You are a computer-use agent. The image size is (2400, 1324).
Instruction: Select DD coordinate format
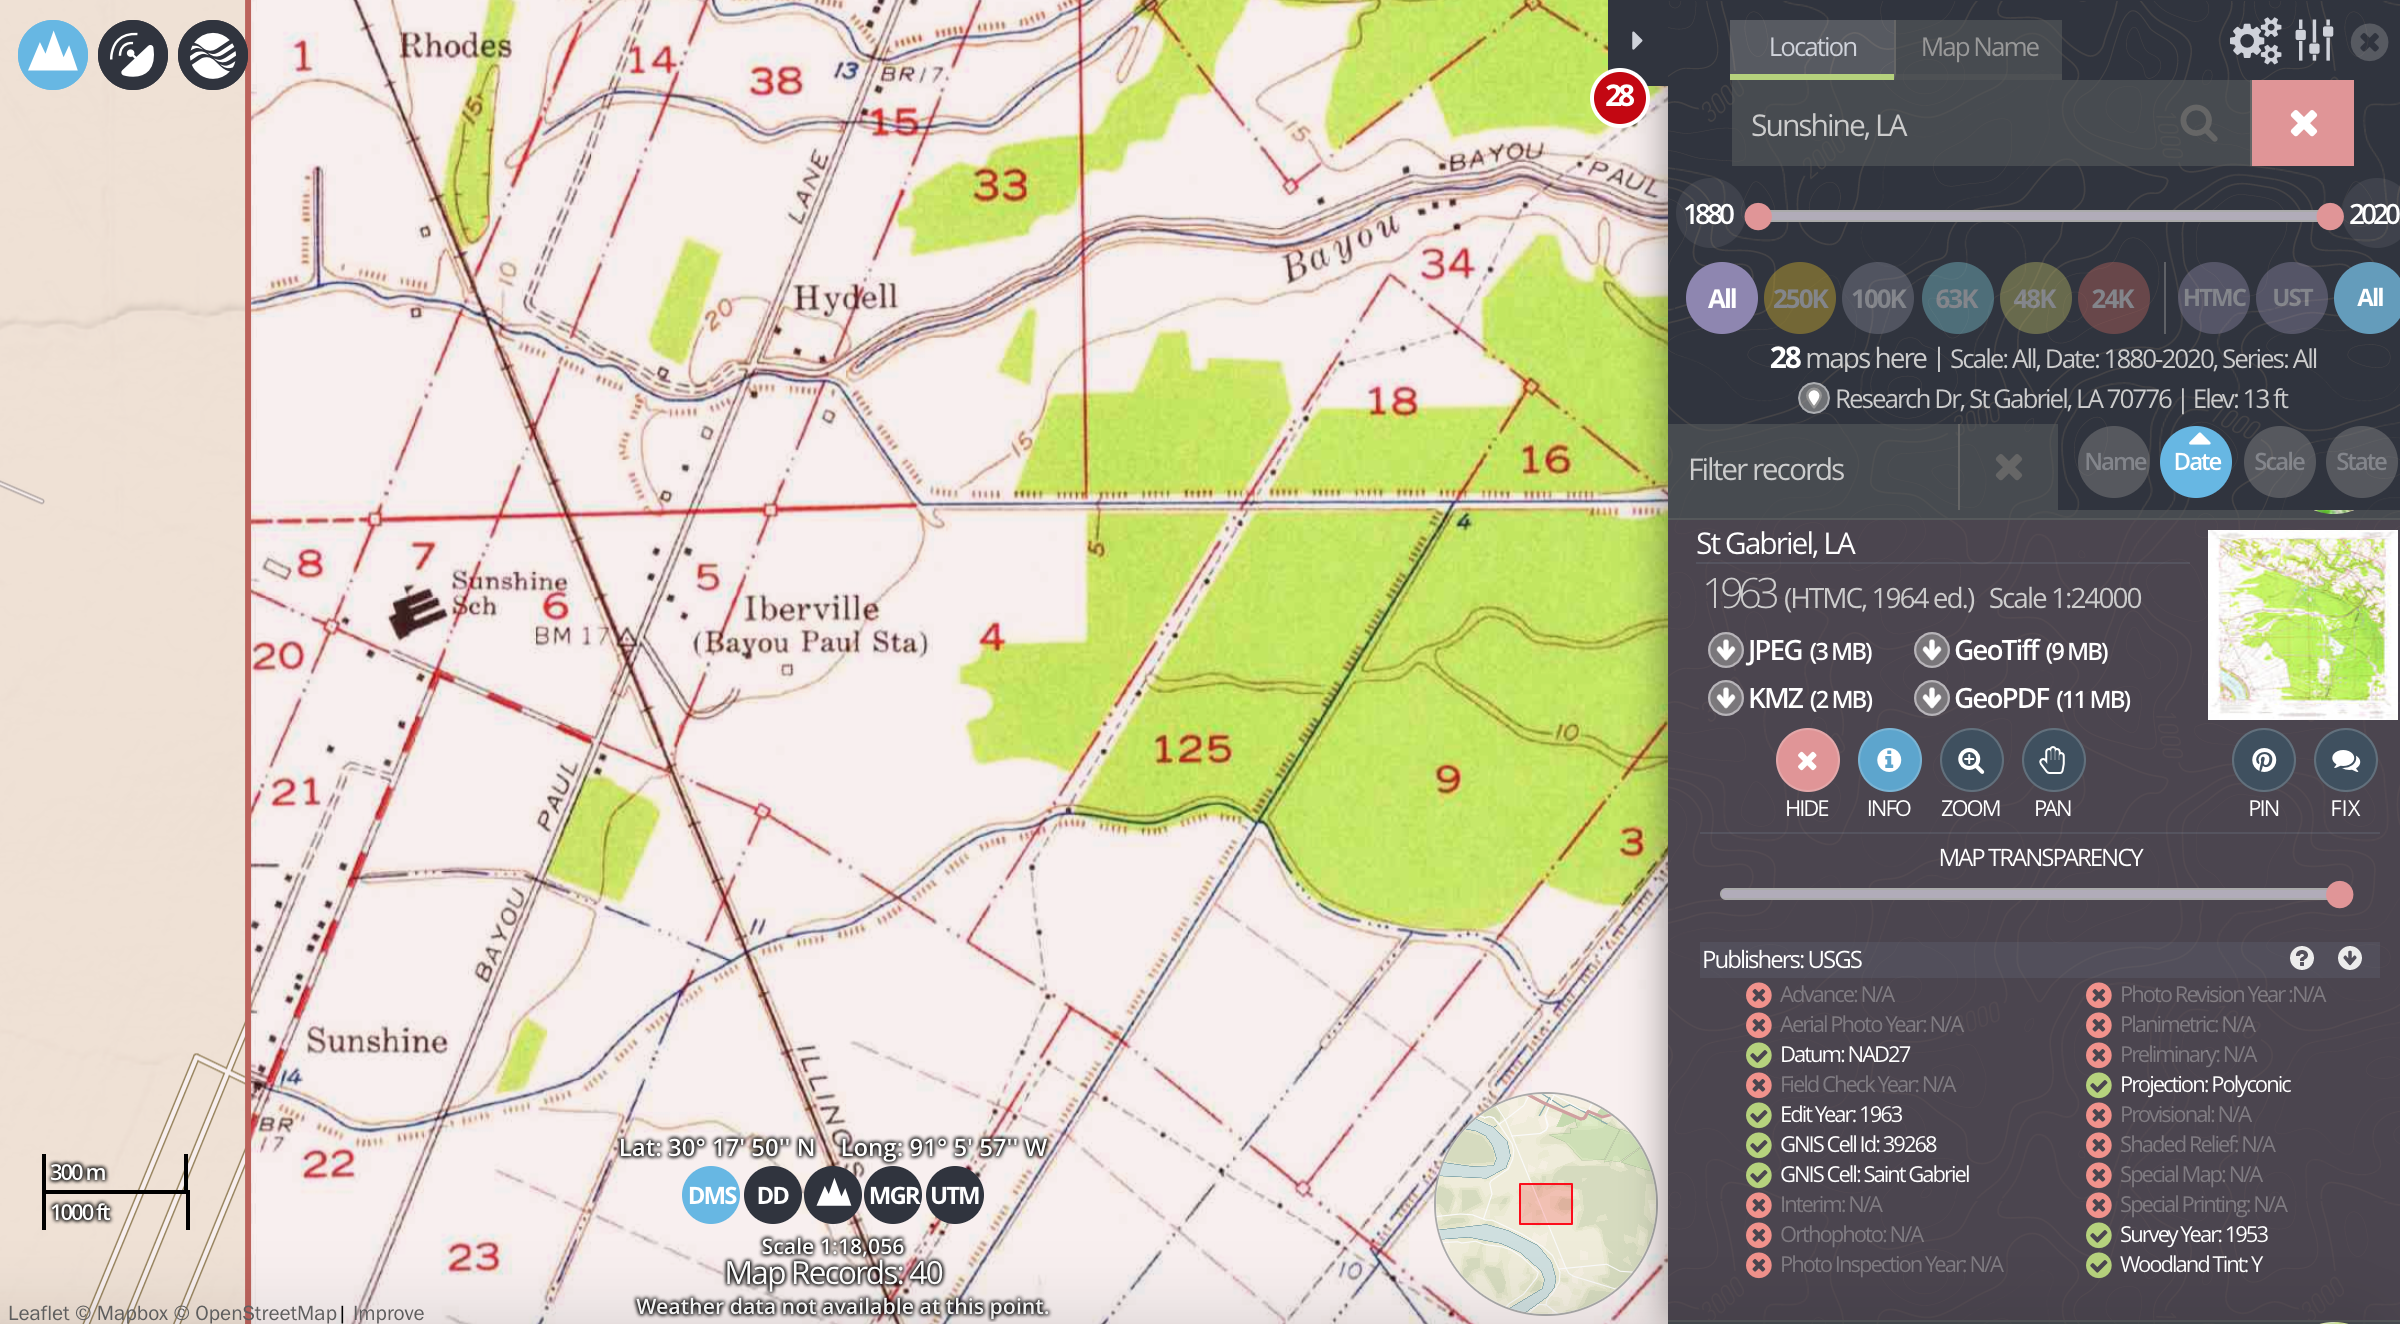coord(772,1195)
